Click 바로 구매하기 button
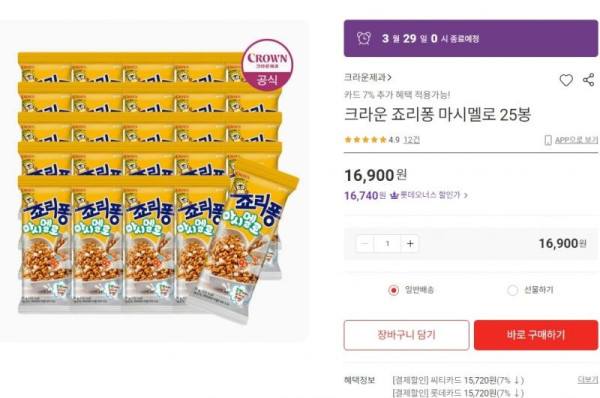The width and height of the screenshot is (600, 398). coord(536,335)
